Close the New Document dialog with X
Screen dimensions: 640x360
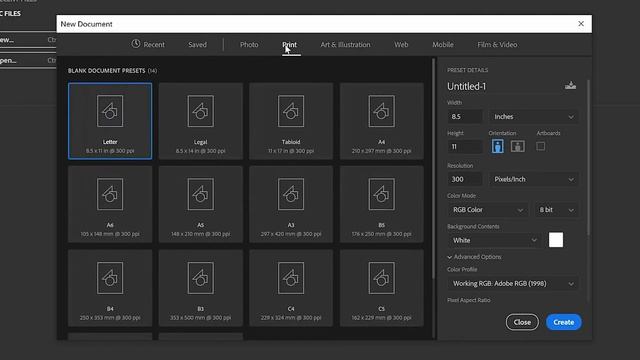coord(581,24)
